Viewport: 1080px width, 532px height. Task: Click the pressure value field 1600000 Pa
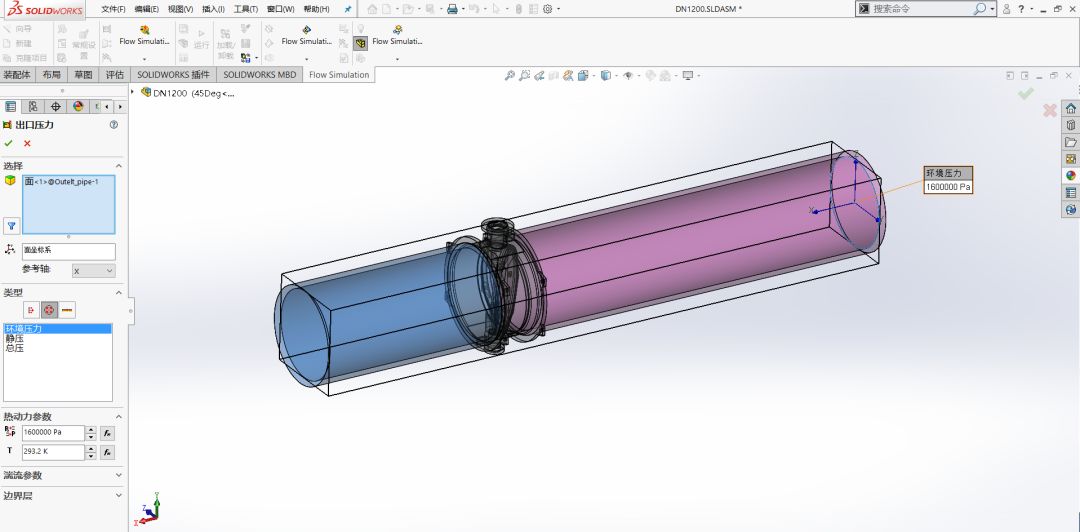click(53, 433)
